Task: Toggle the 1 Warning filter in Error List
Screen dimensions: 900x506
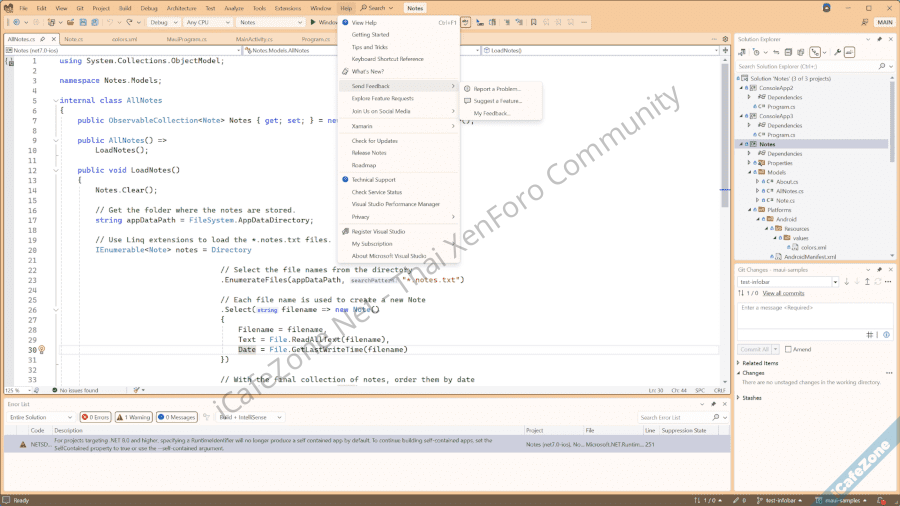Action: (134, 417)
